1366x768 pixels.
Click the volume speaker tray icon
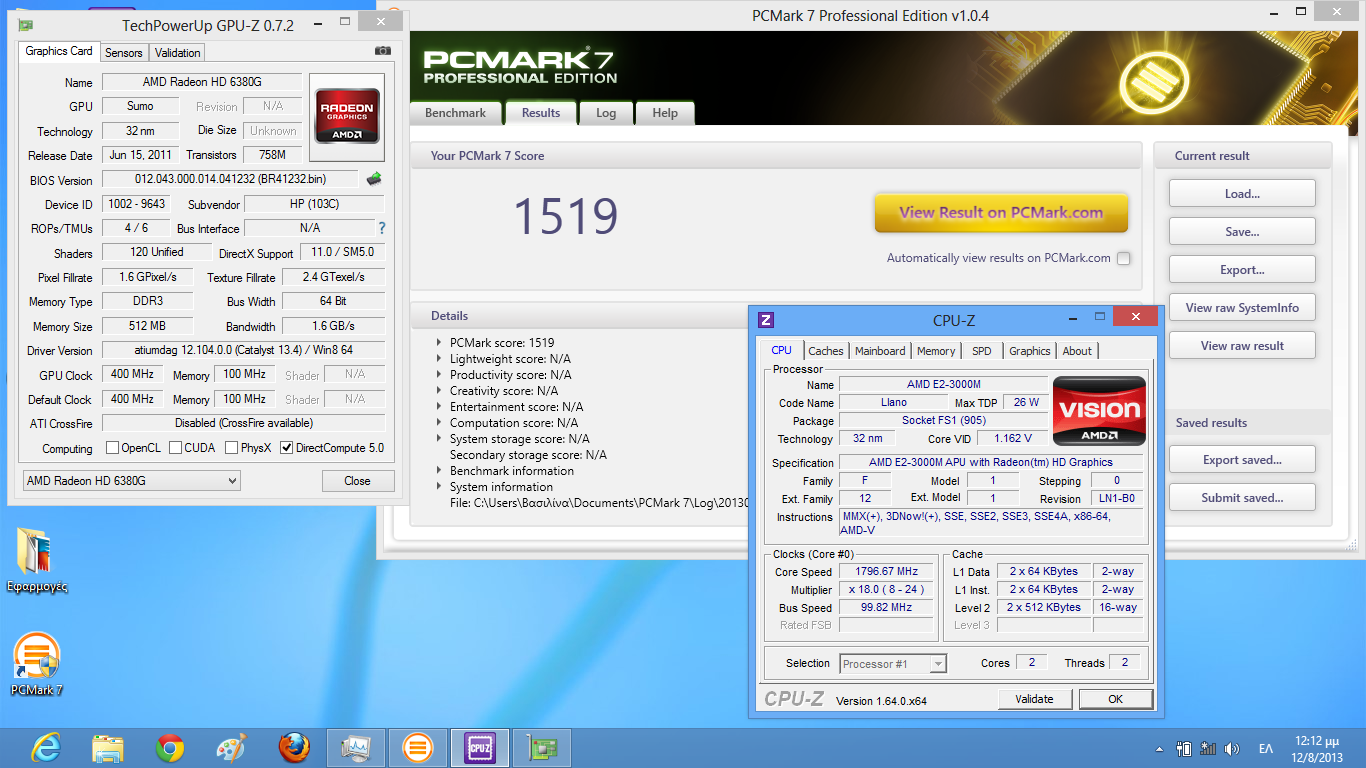(1232, 748)
